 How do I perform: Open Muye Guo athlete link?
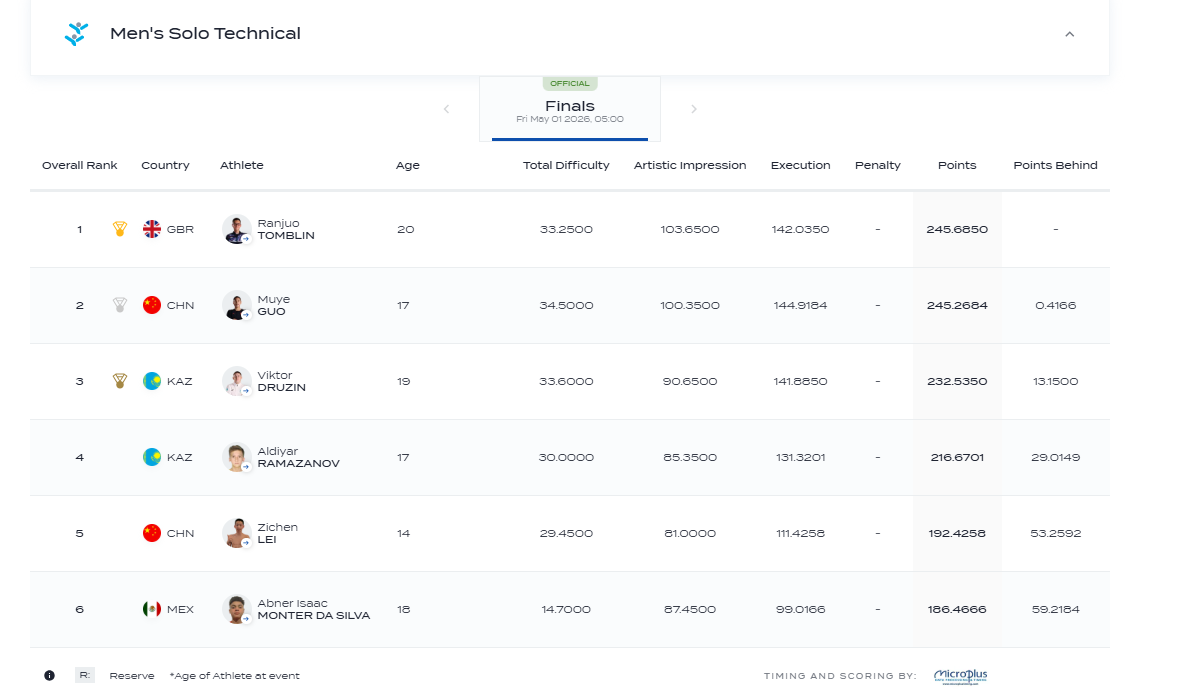pos(273,305)
